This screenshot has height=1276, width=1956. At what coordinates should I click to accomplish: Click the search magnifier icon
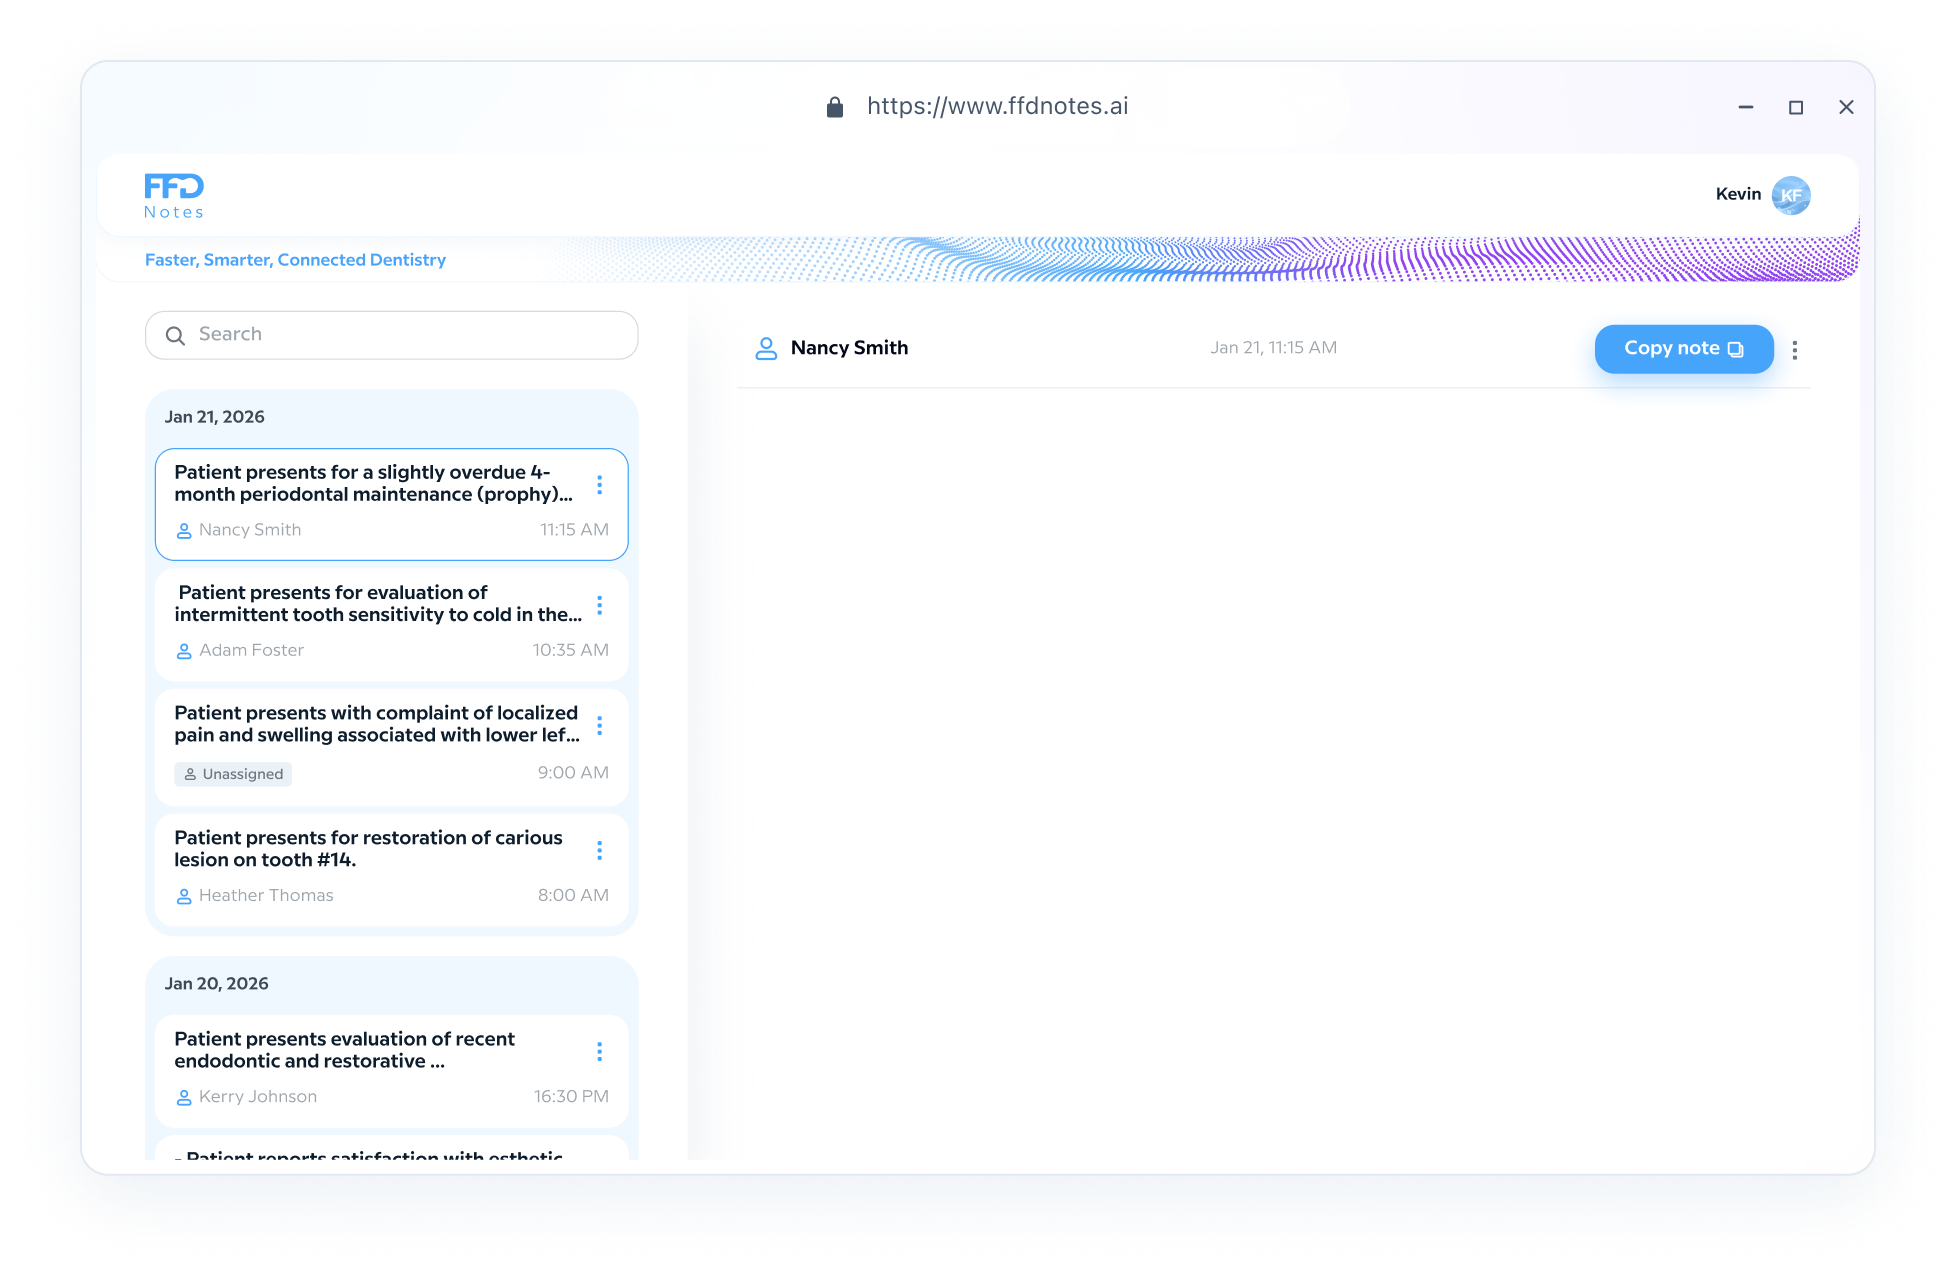coord(175,336)
